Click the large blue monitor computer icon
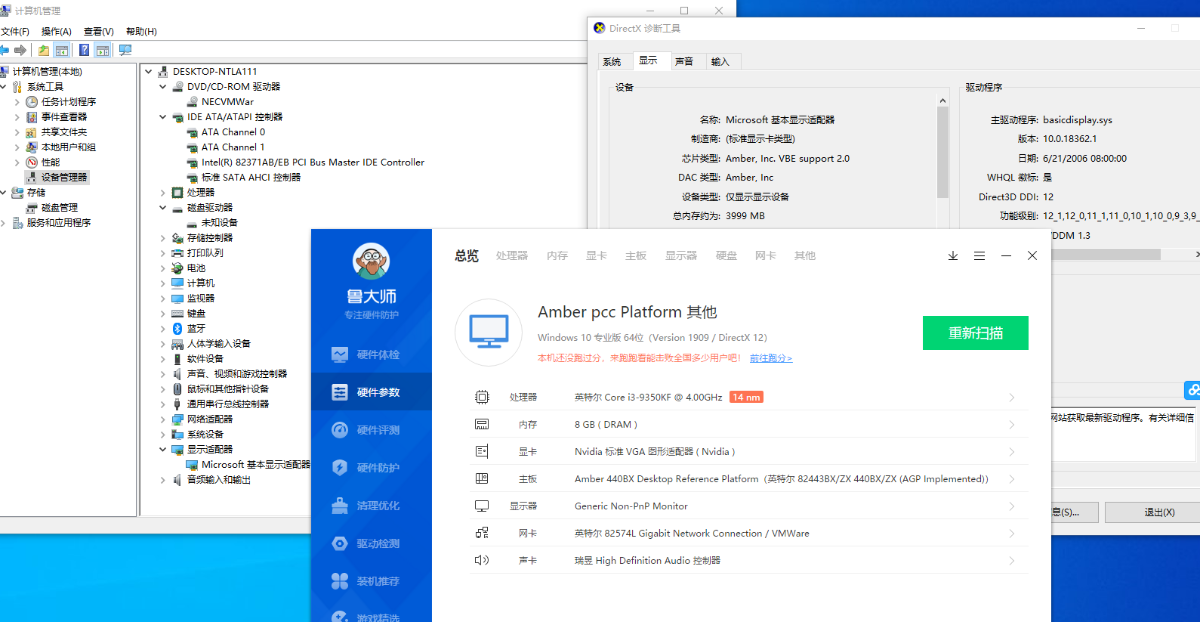1200x622 pixels. click(489, 332)
